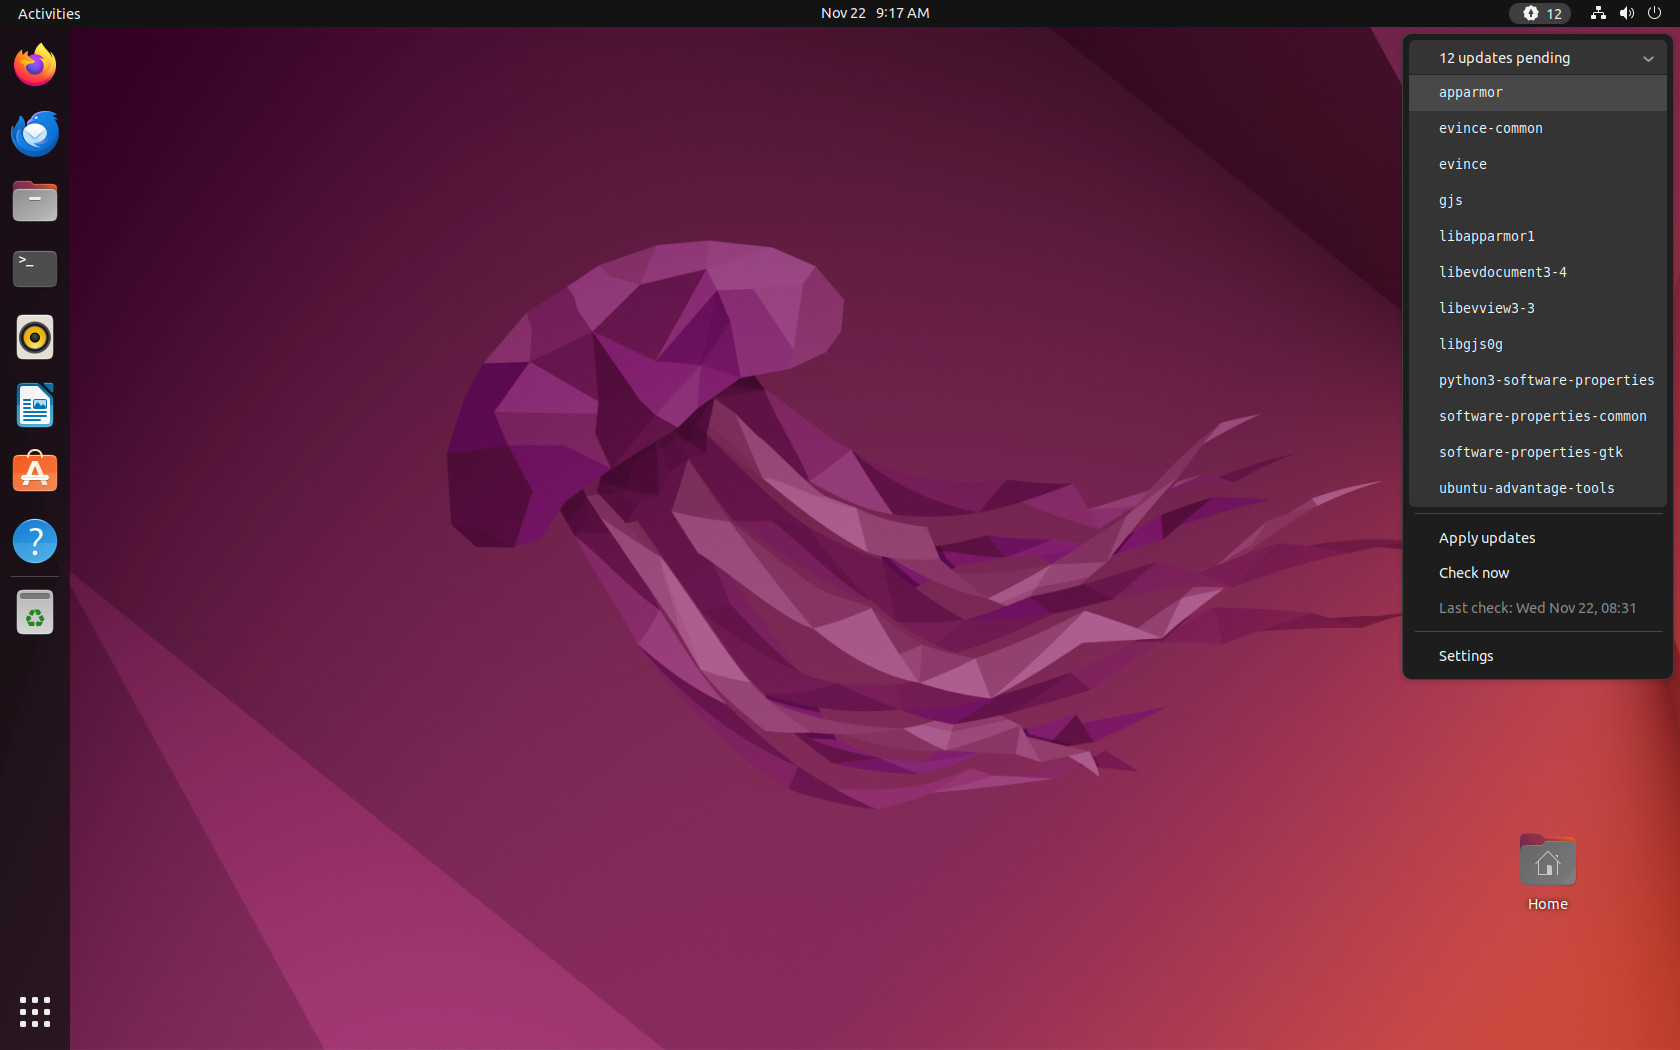Click the libevview3-3 entry
1680x1050 pixels.
[1538, 308]
